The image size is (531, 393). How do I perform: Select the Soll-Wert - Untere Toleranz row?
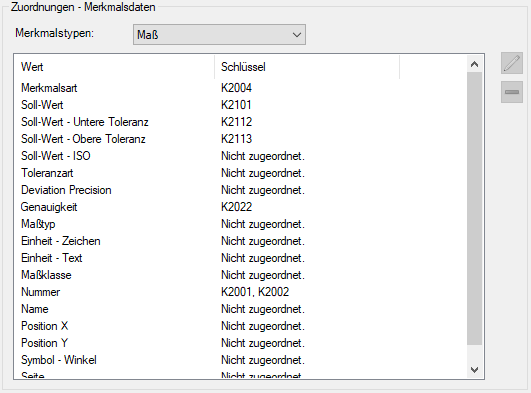coord(240,122)
